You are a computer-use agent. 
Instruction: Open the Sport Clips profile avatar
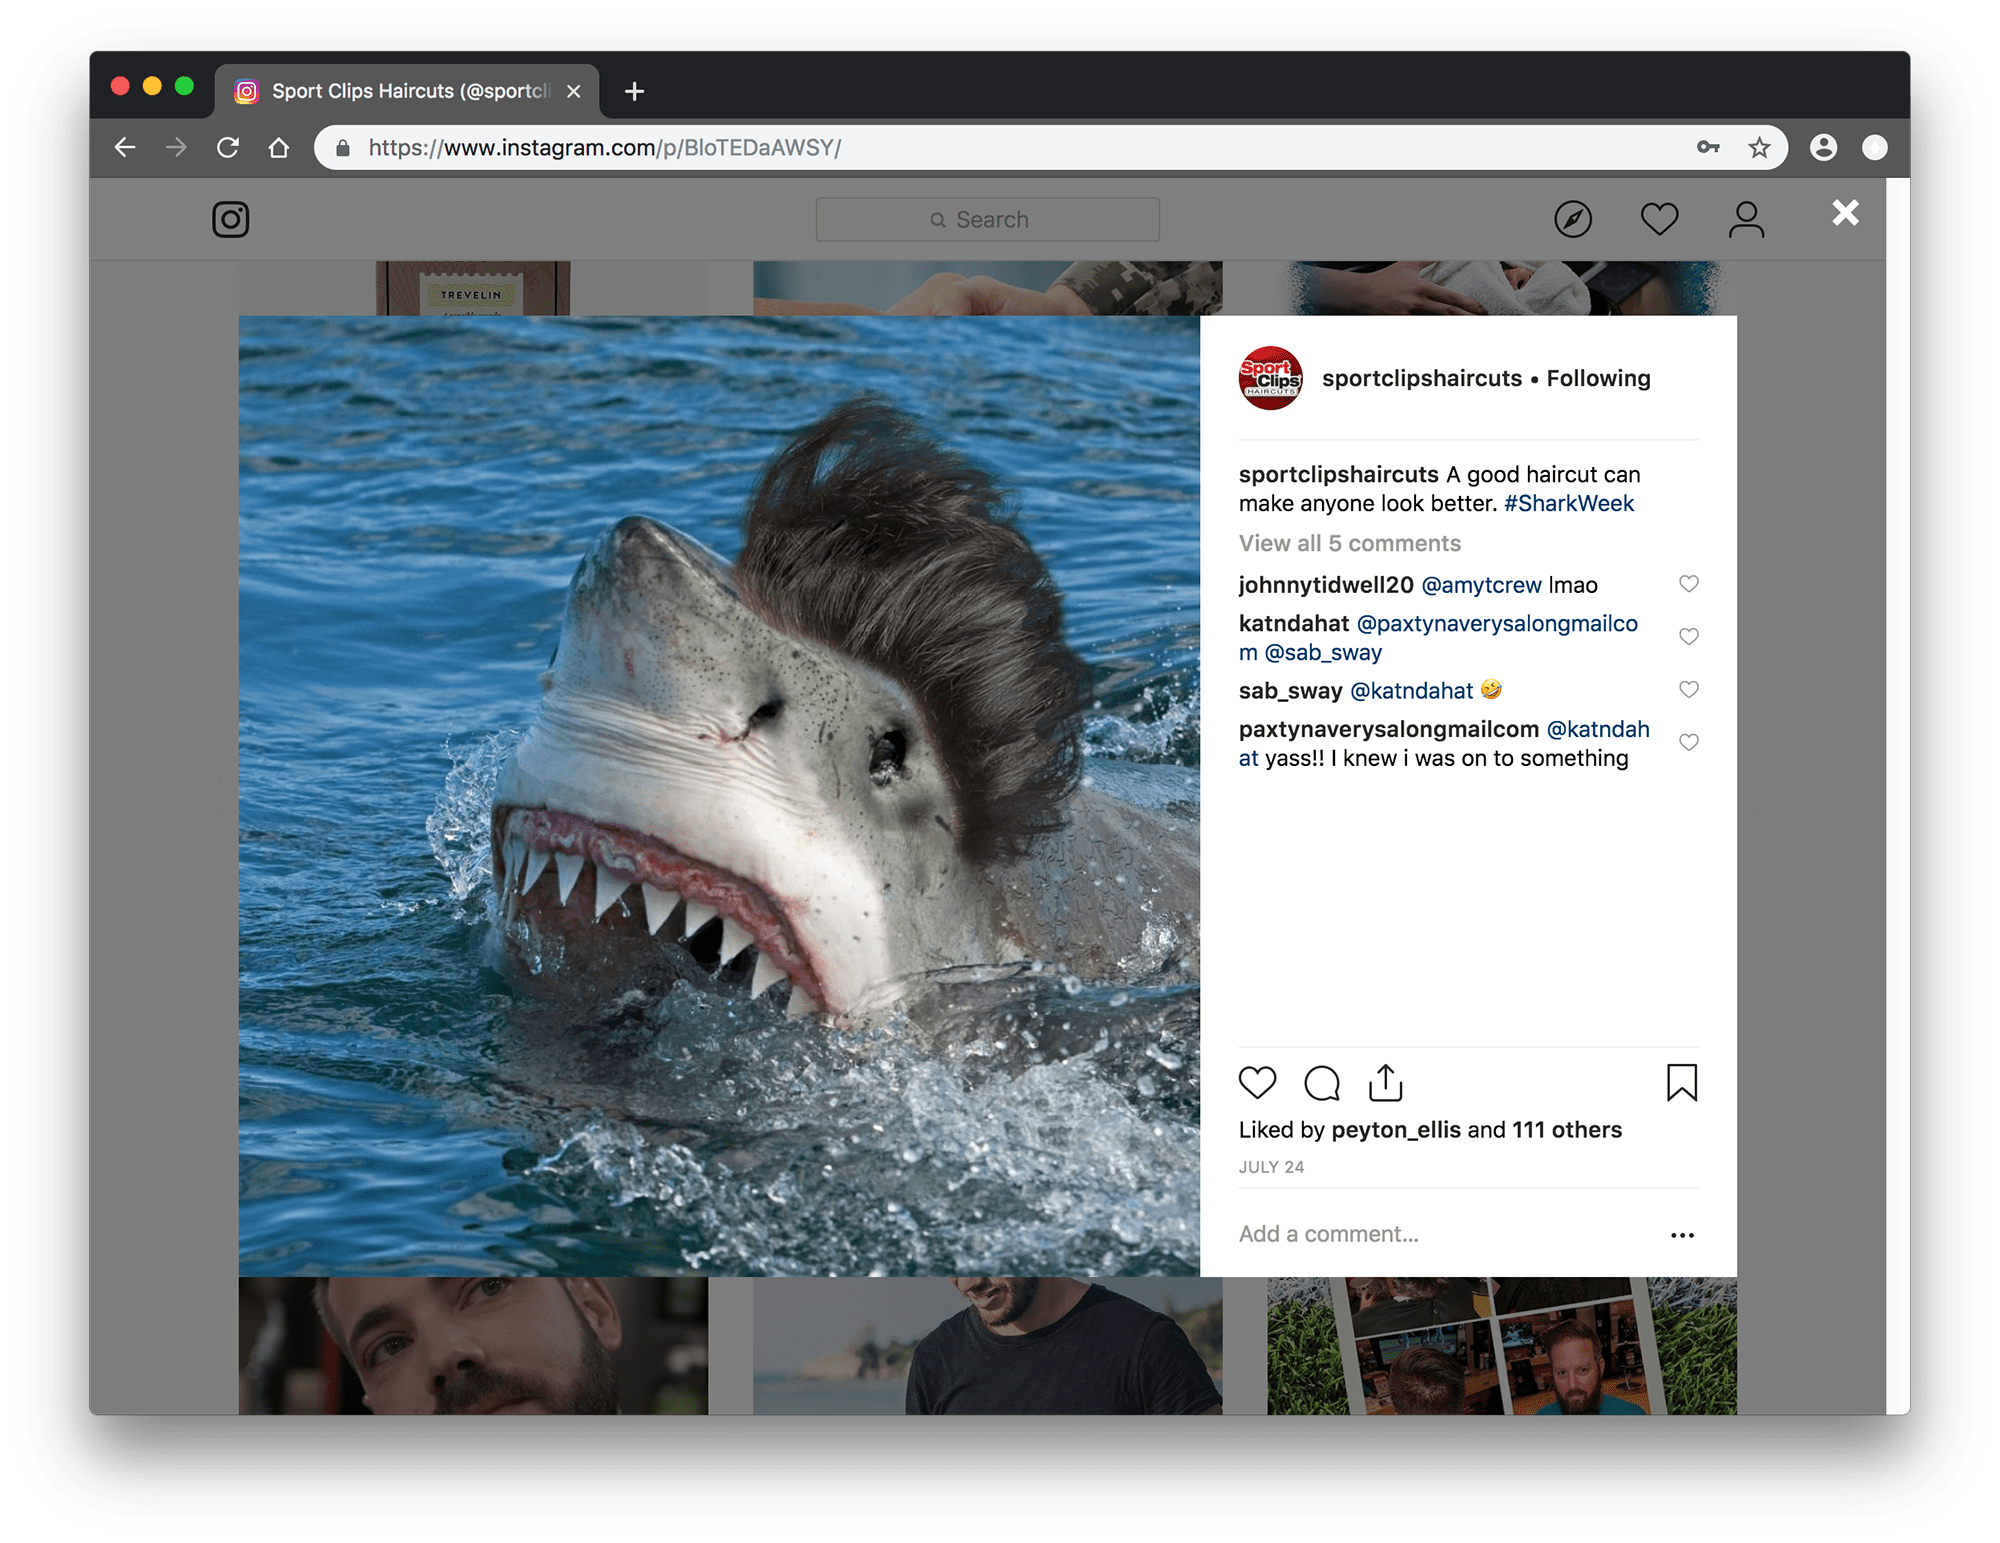click(1270, 378)
